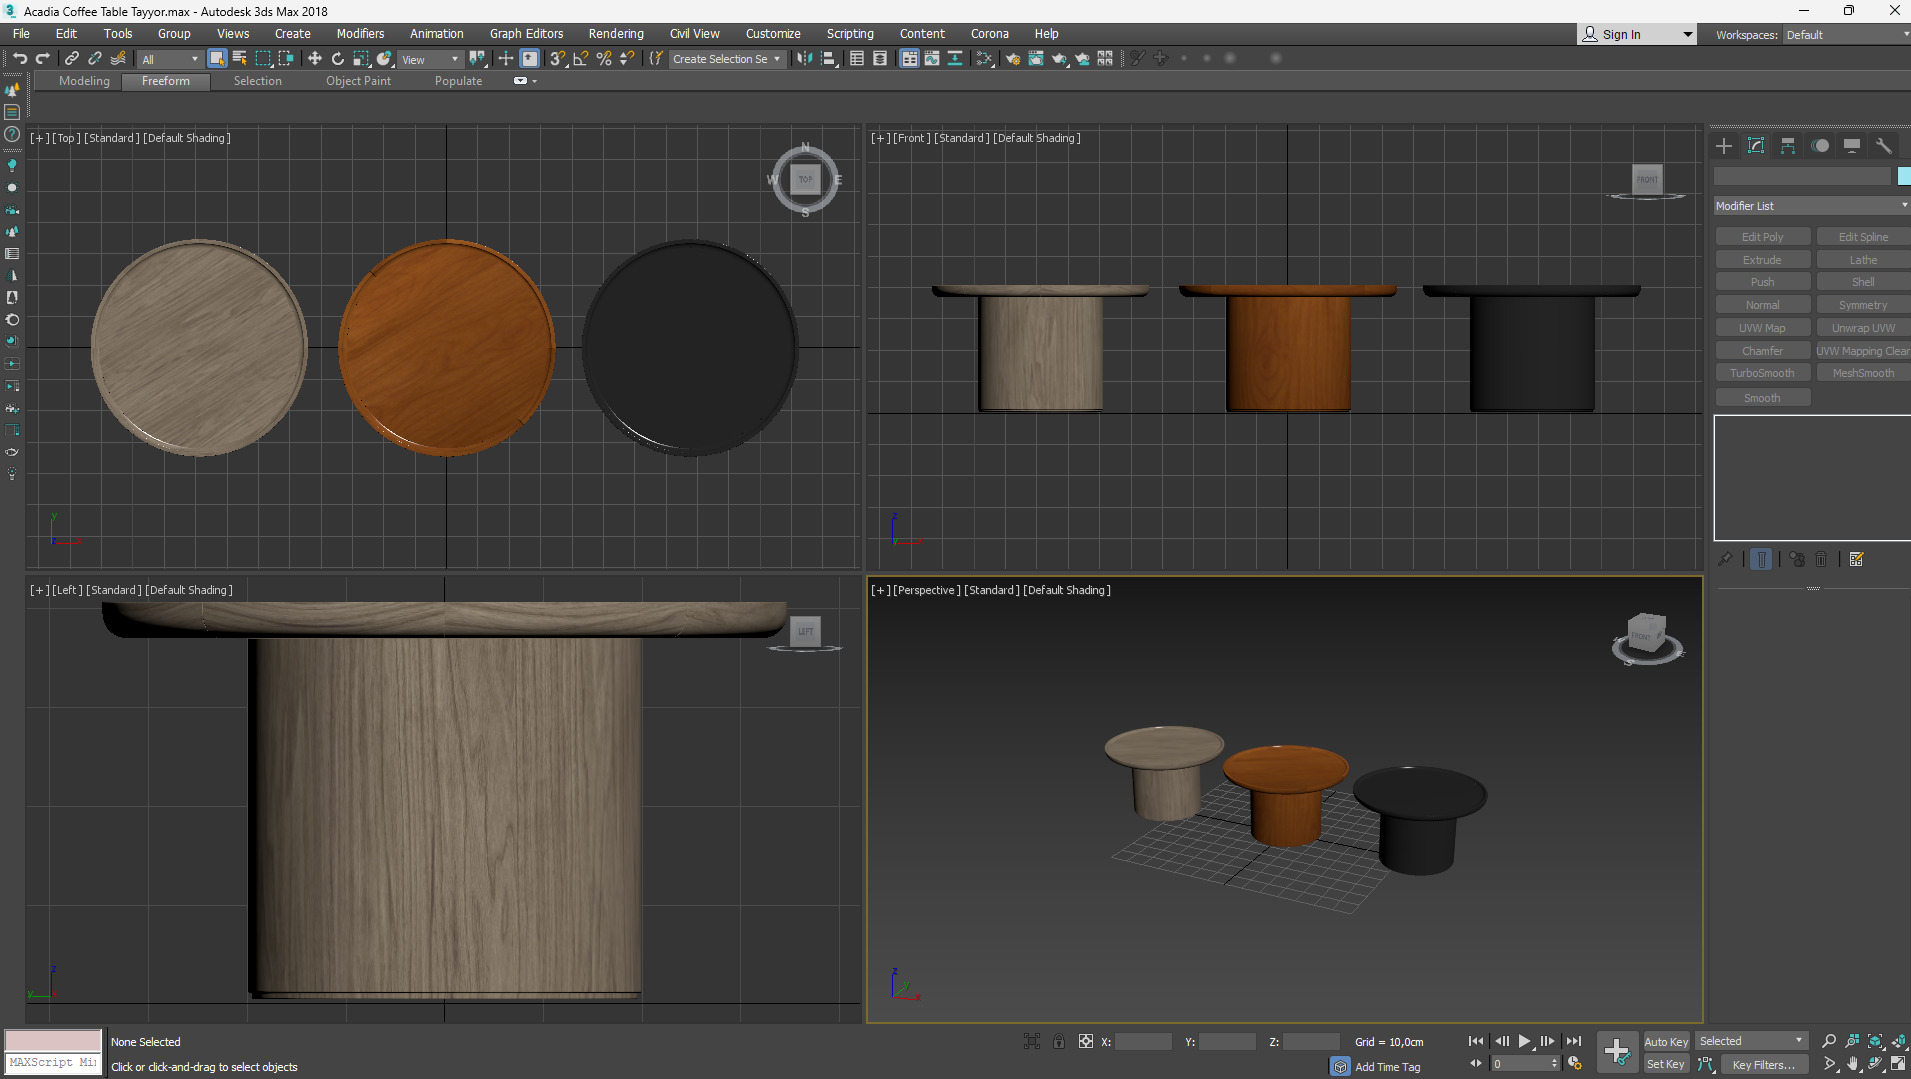Toggle Select Object mode button

pyautogui.click(x=216, y=59)
